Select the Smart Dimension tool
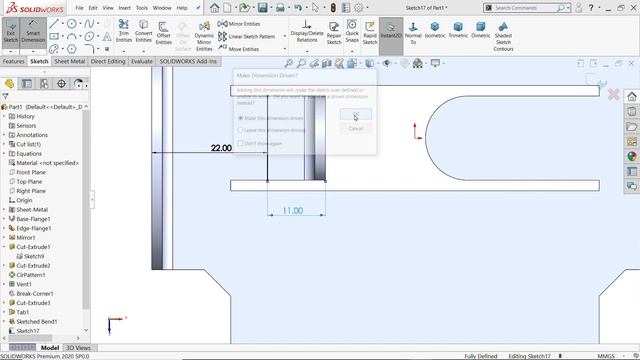The width and height of the screenshot is (640, 360). 33,32
